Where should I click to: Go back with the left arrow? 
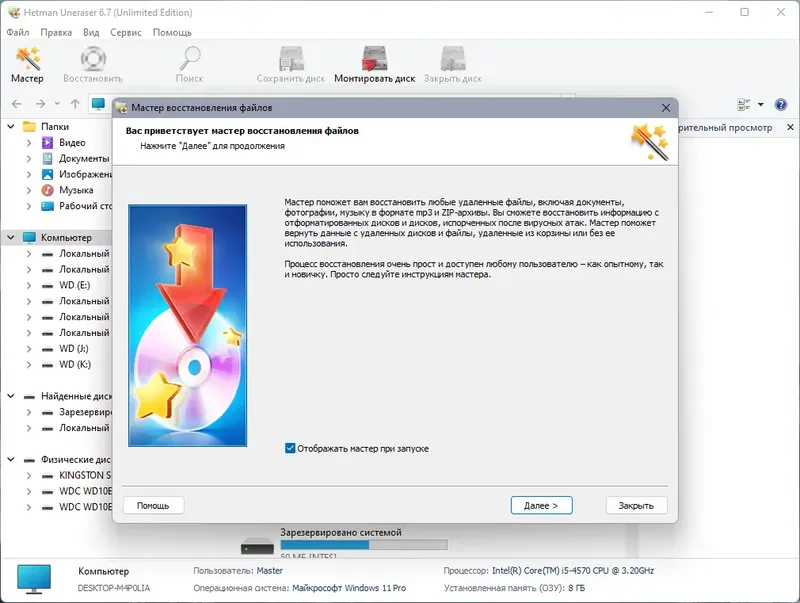click(17, 104)
